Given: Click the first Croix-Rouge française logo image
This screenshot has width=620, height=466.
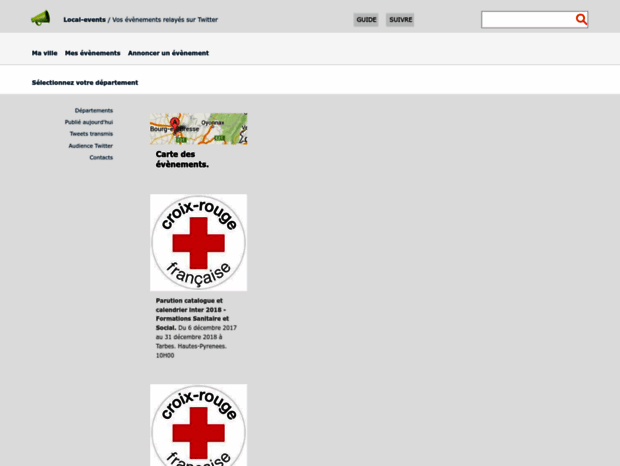Looking at the screenshot, I should point(198,242).
